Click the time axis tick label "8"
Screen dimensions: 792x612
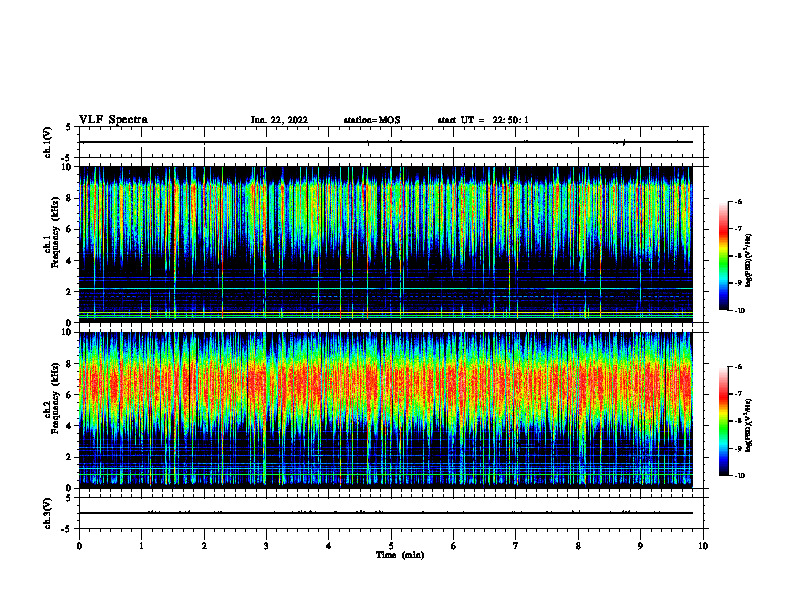tap(578, 546)
